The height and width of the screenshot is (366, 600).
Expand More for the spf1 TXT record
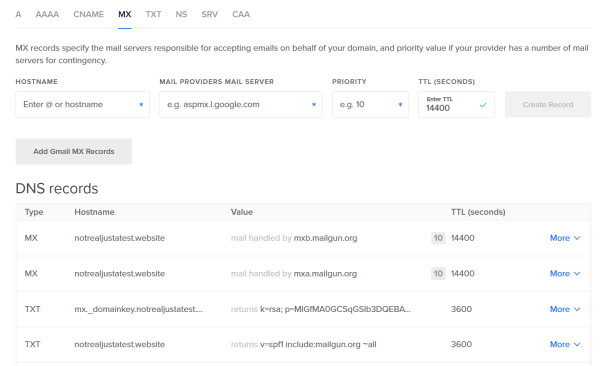click(565, 344)
